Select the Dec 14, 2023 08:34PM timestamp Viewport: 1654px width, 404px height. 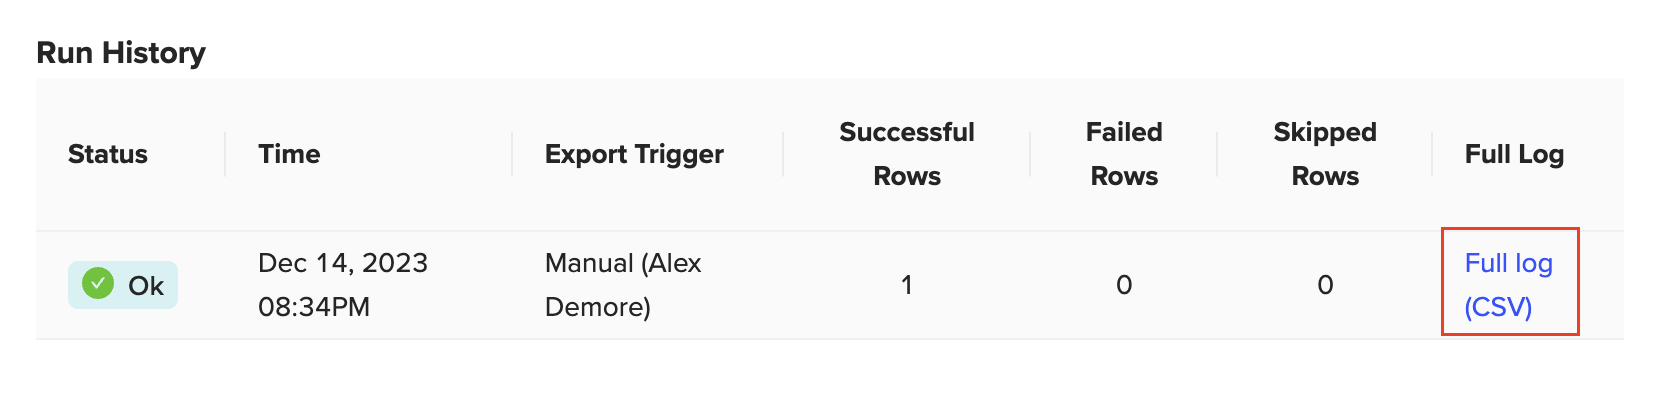point(343,285)
